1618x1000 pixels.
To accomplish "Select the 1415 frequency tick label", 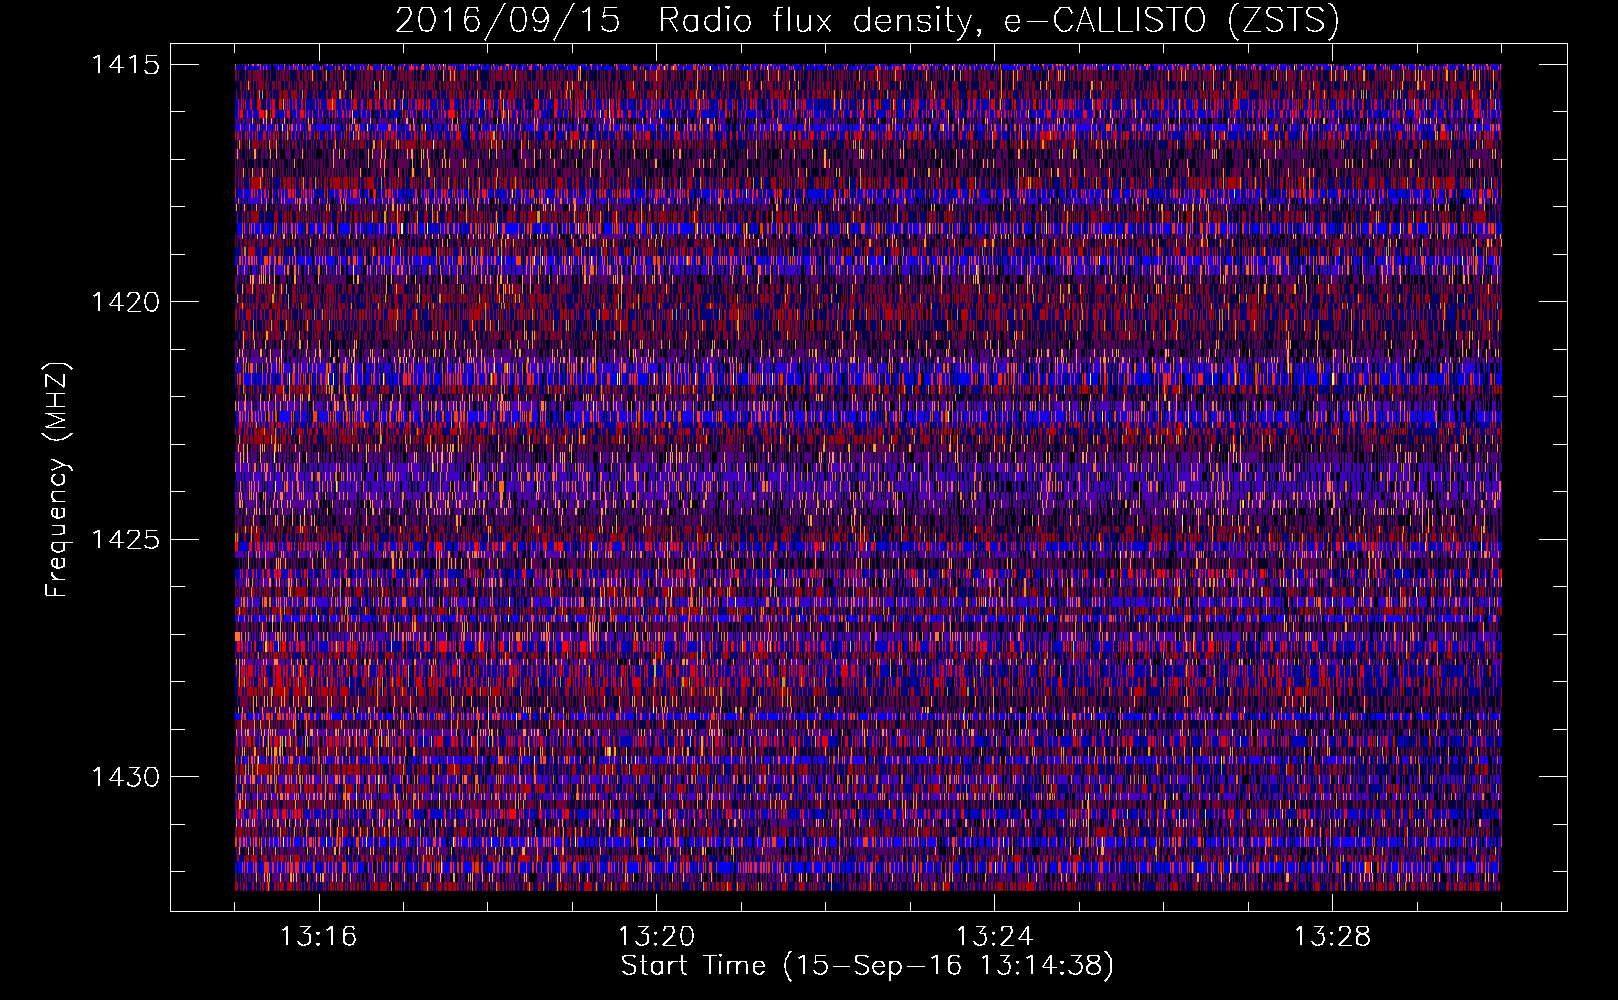I will (126, 65).
